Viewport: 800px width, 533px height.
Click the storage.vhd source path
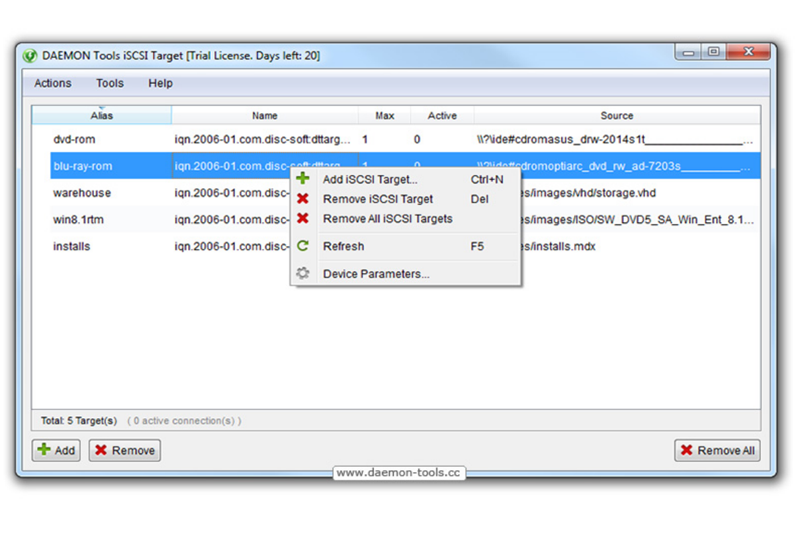[x=588, y=193]
